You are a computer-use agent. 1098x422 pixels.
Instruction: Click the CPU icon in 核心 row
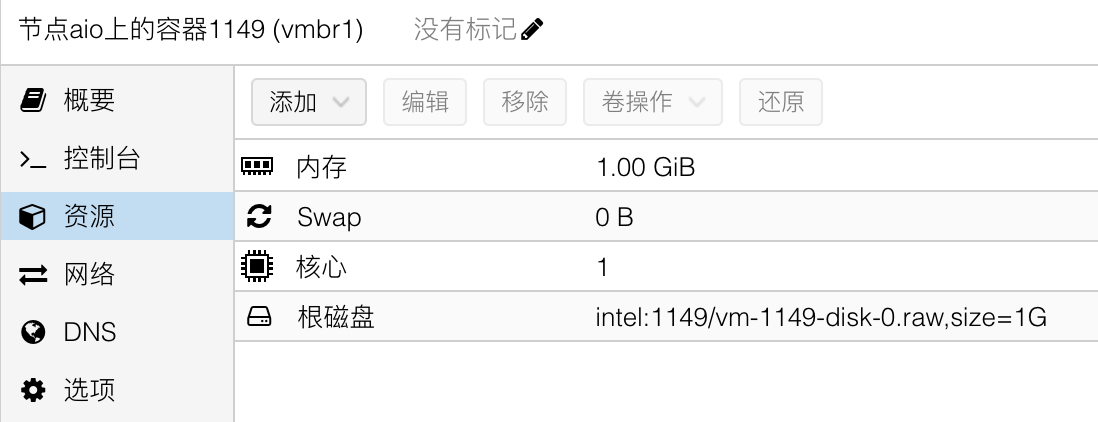(257, 267)
